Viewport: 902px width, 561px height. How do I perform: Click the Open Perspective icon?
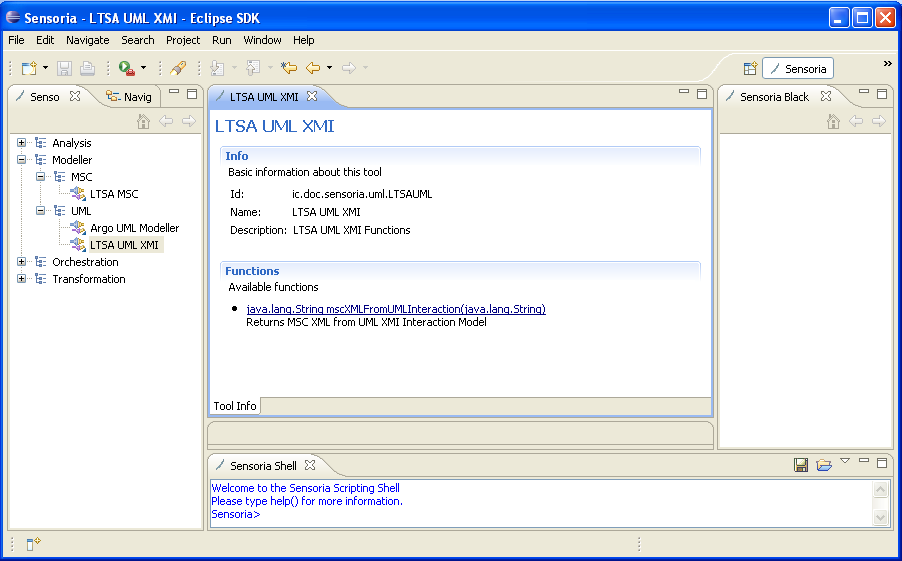click(x=750, y=68)
